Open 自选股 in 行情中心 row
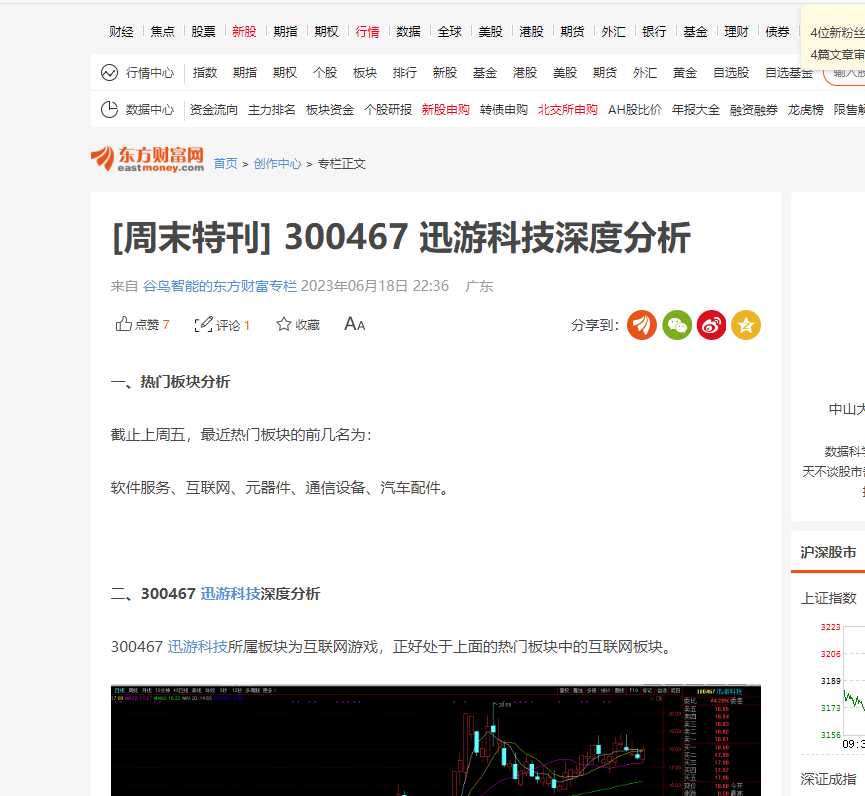 click(731, 72)
